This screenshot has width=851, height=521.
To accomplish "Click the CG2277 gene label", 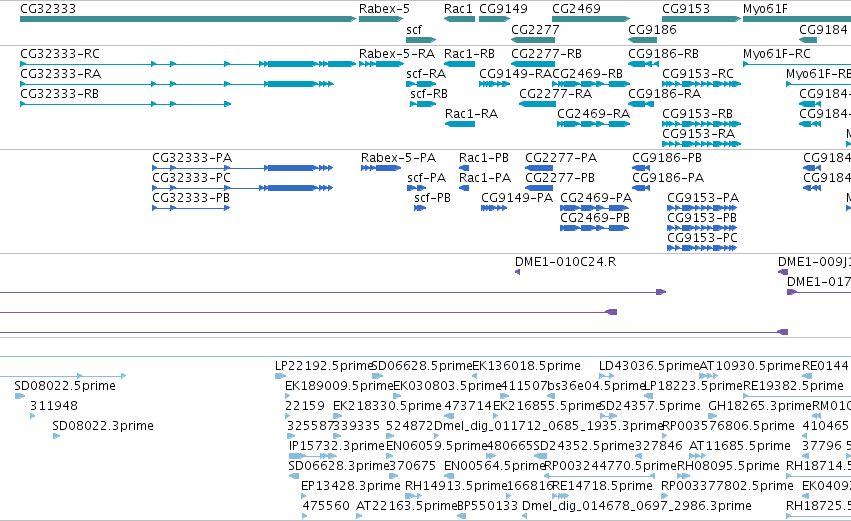I will [x=535, y=29].
